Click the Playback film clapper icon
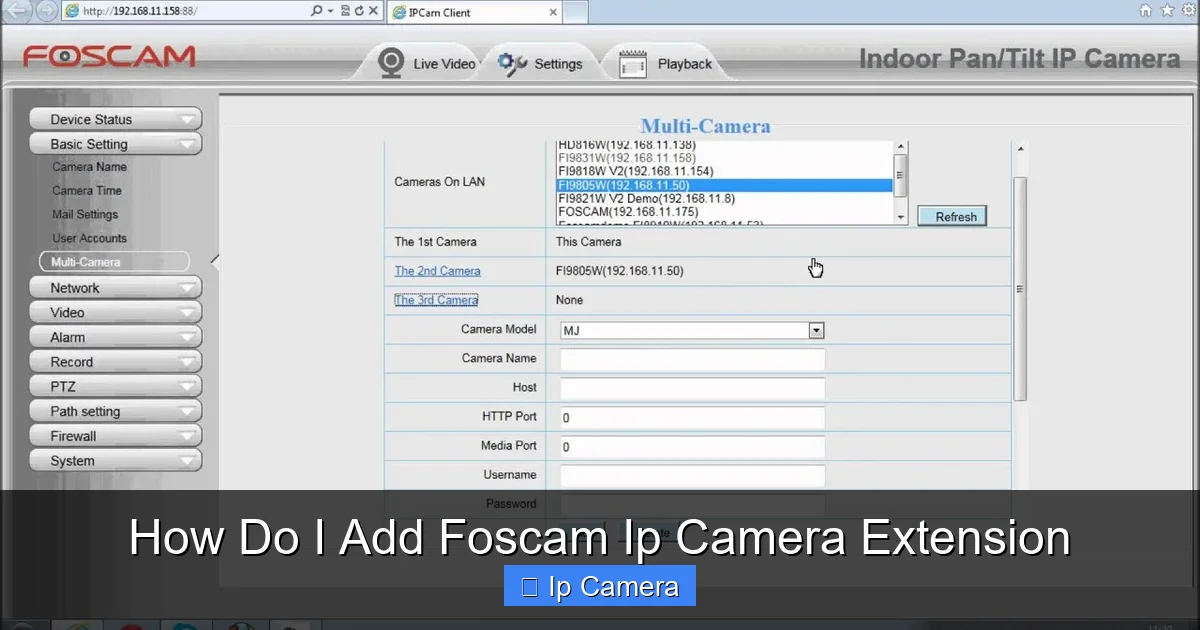Viewport: 1200px width, 630px height. pos(633,64)
